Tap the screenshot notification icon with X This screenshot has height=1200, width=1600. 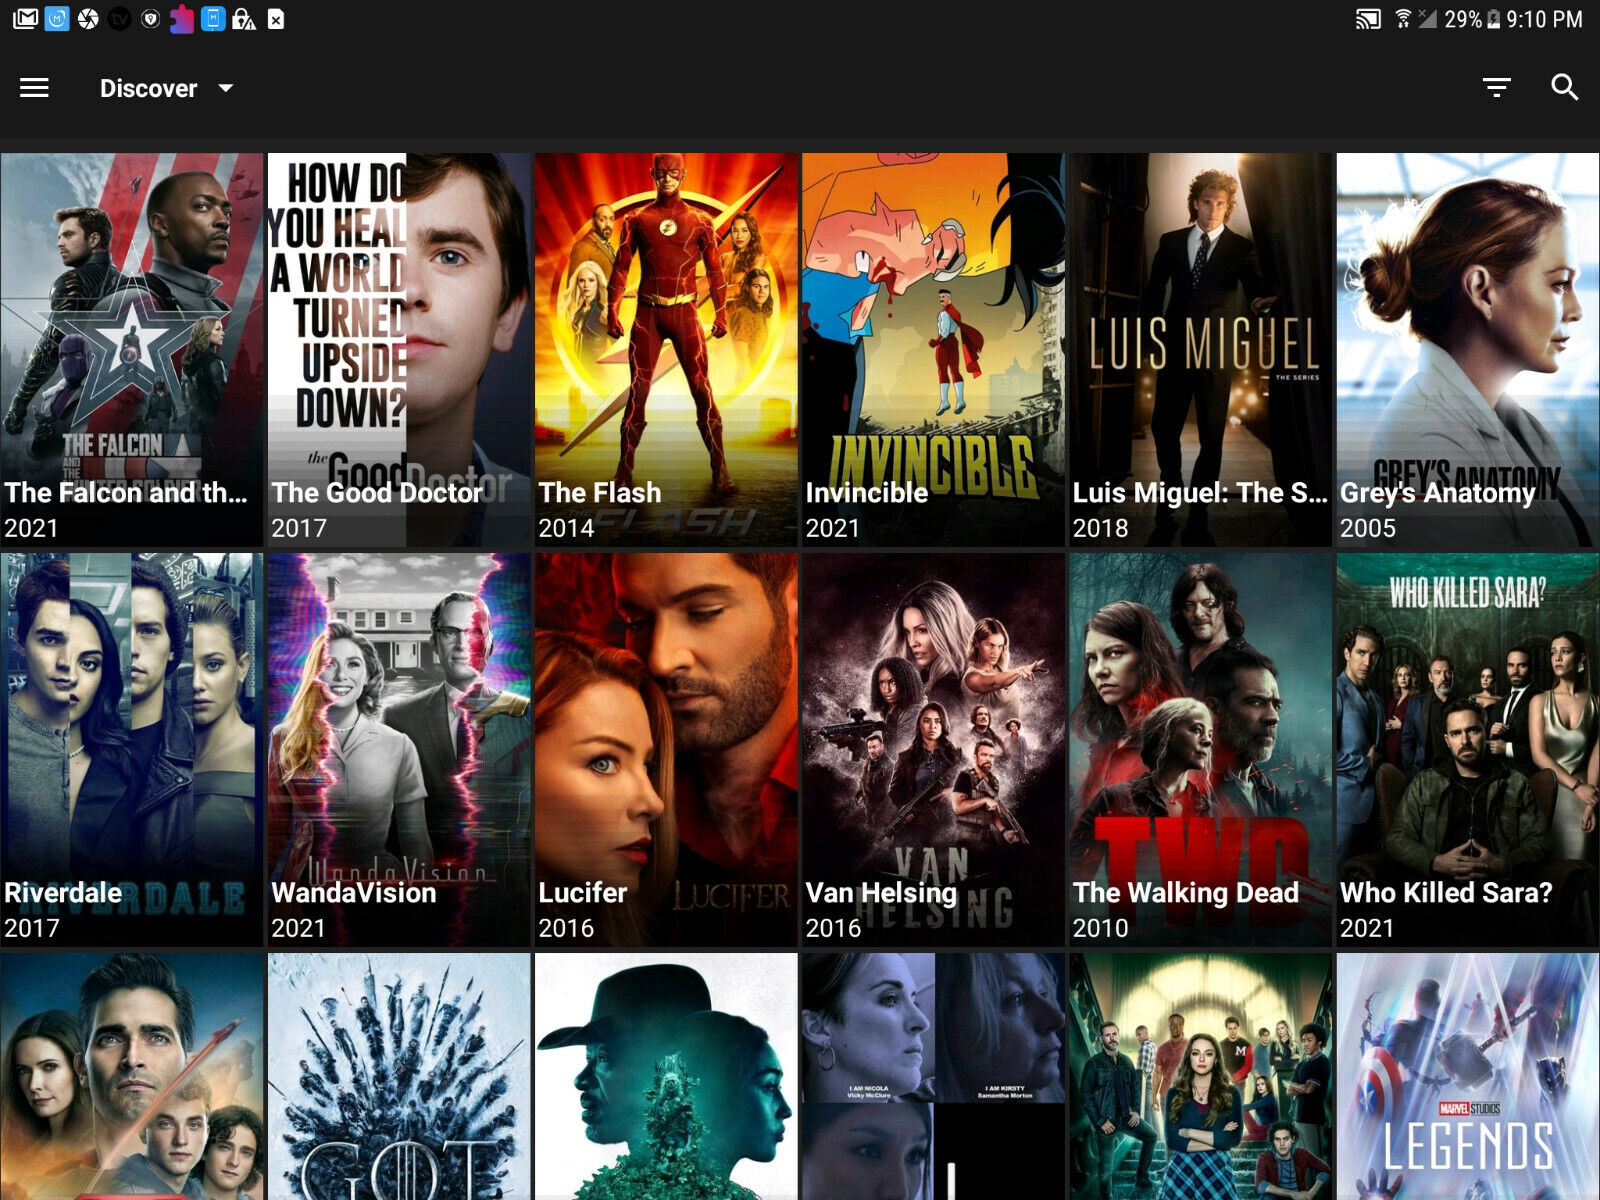pos(276,19)
